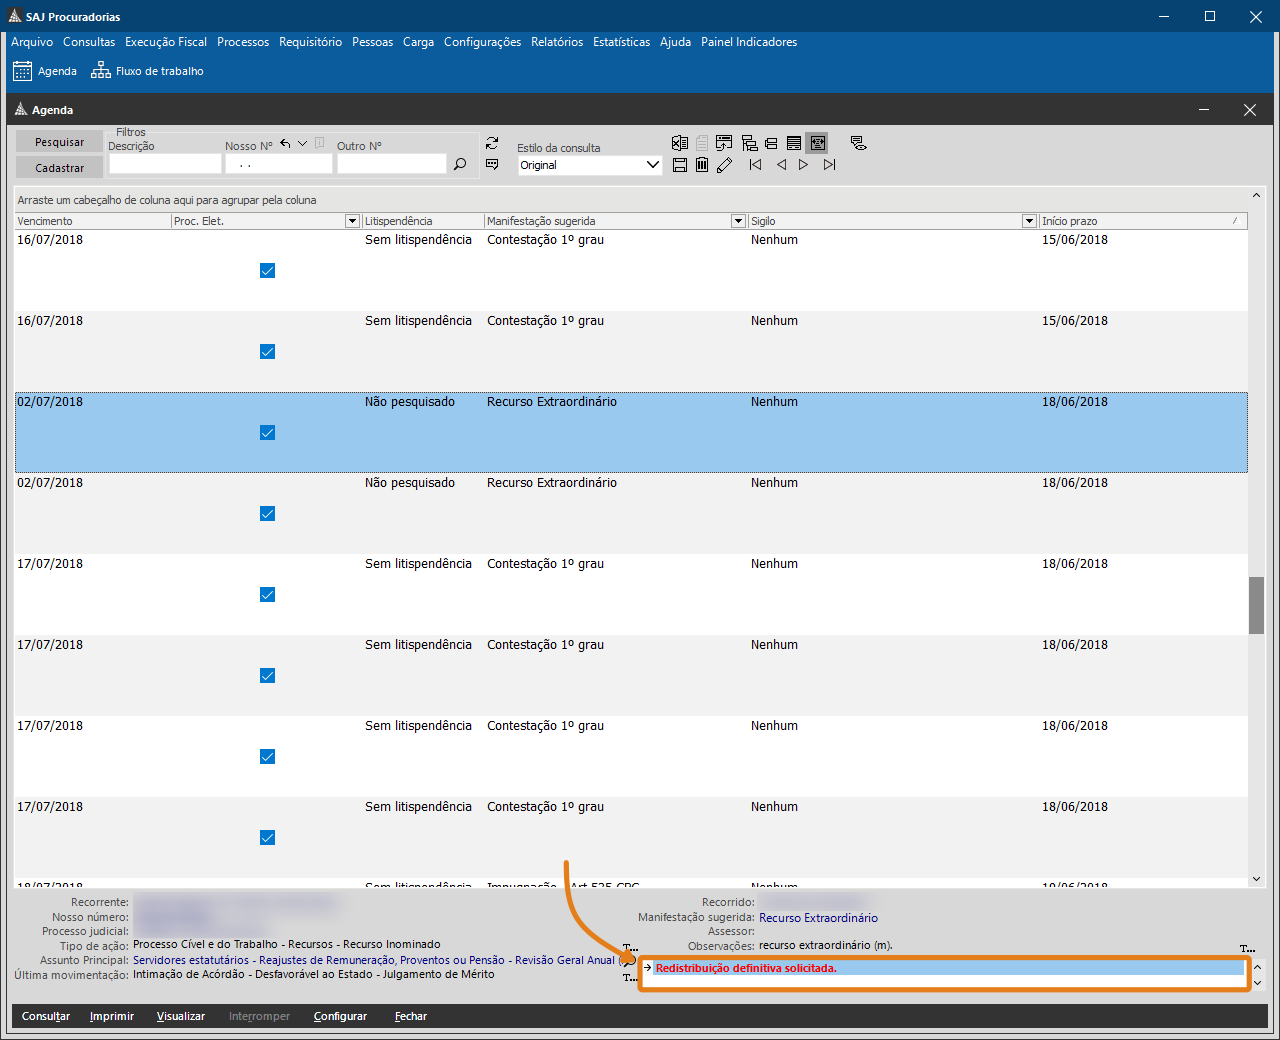Screen dimensions: 1280x1040
Task: Open the Sigilo column filter arrow
Action: 1029,221
